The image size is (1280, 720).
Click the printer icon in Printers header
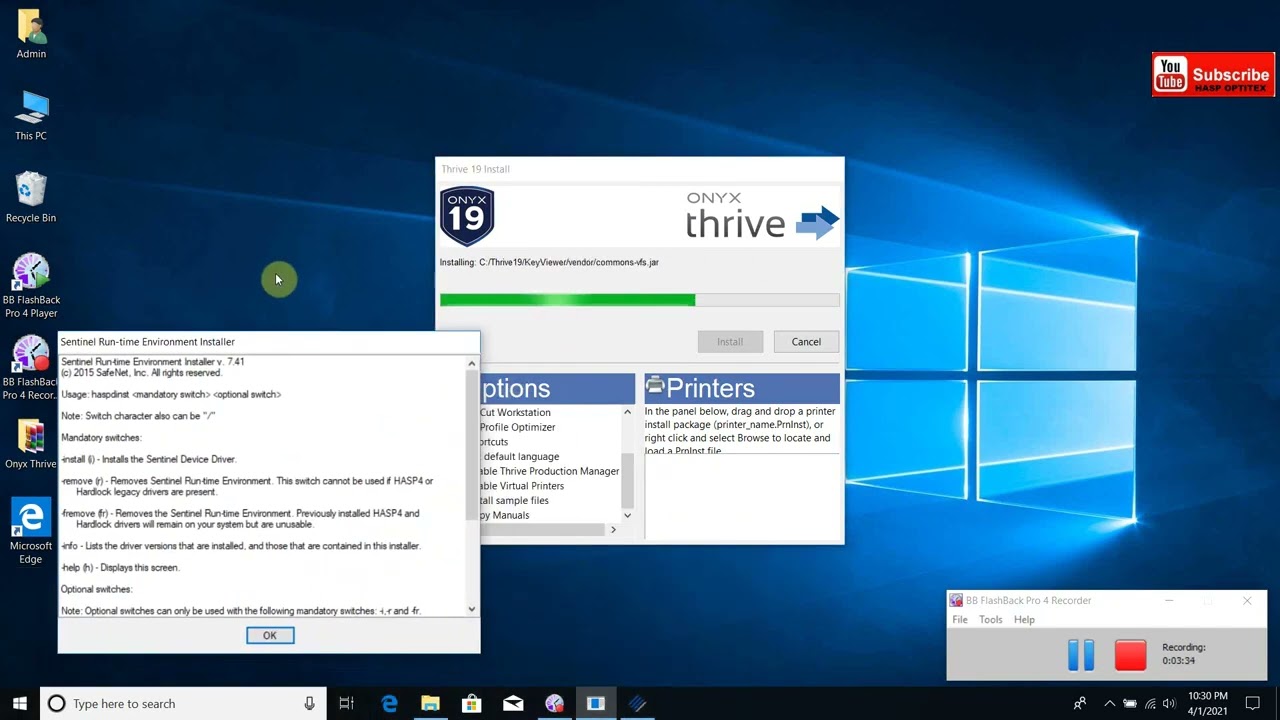(655, 386)
